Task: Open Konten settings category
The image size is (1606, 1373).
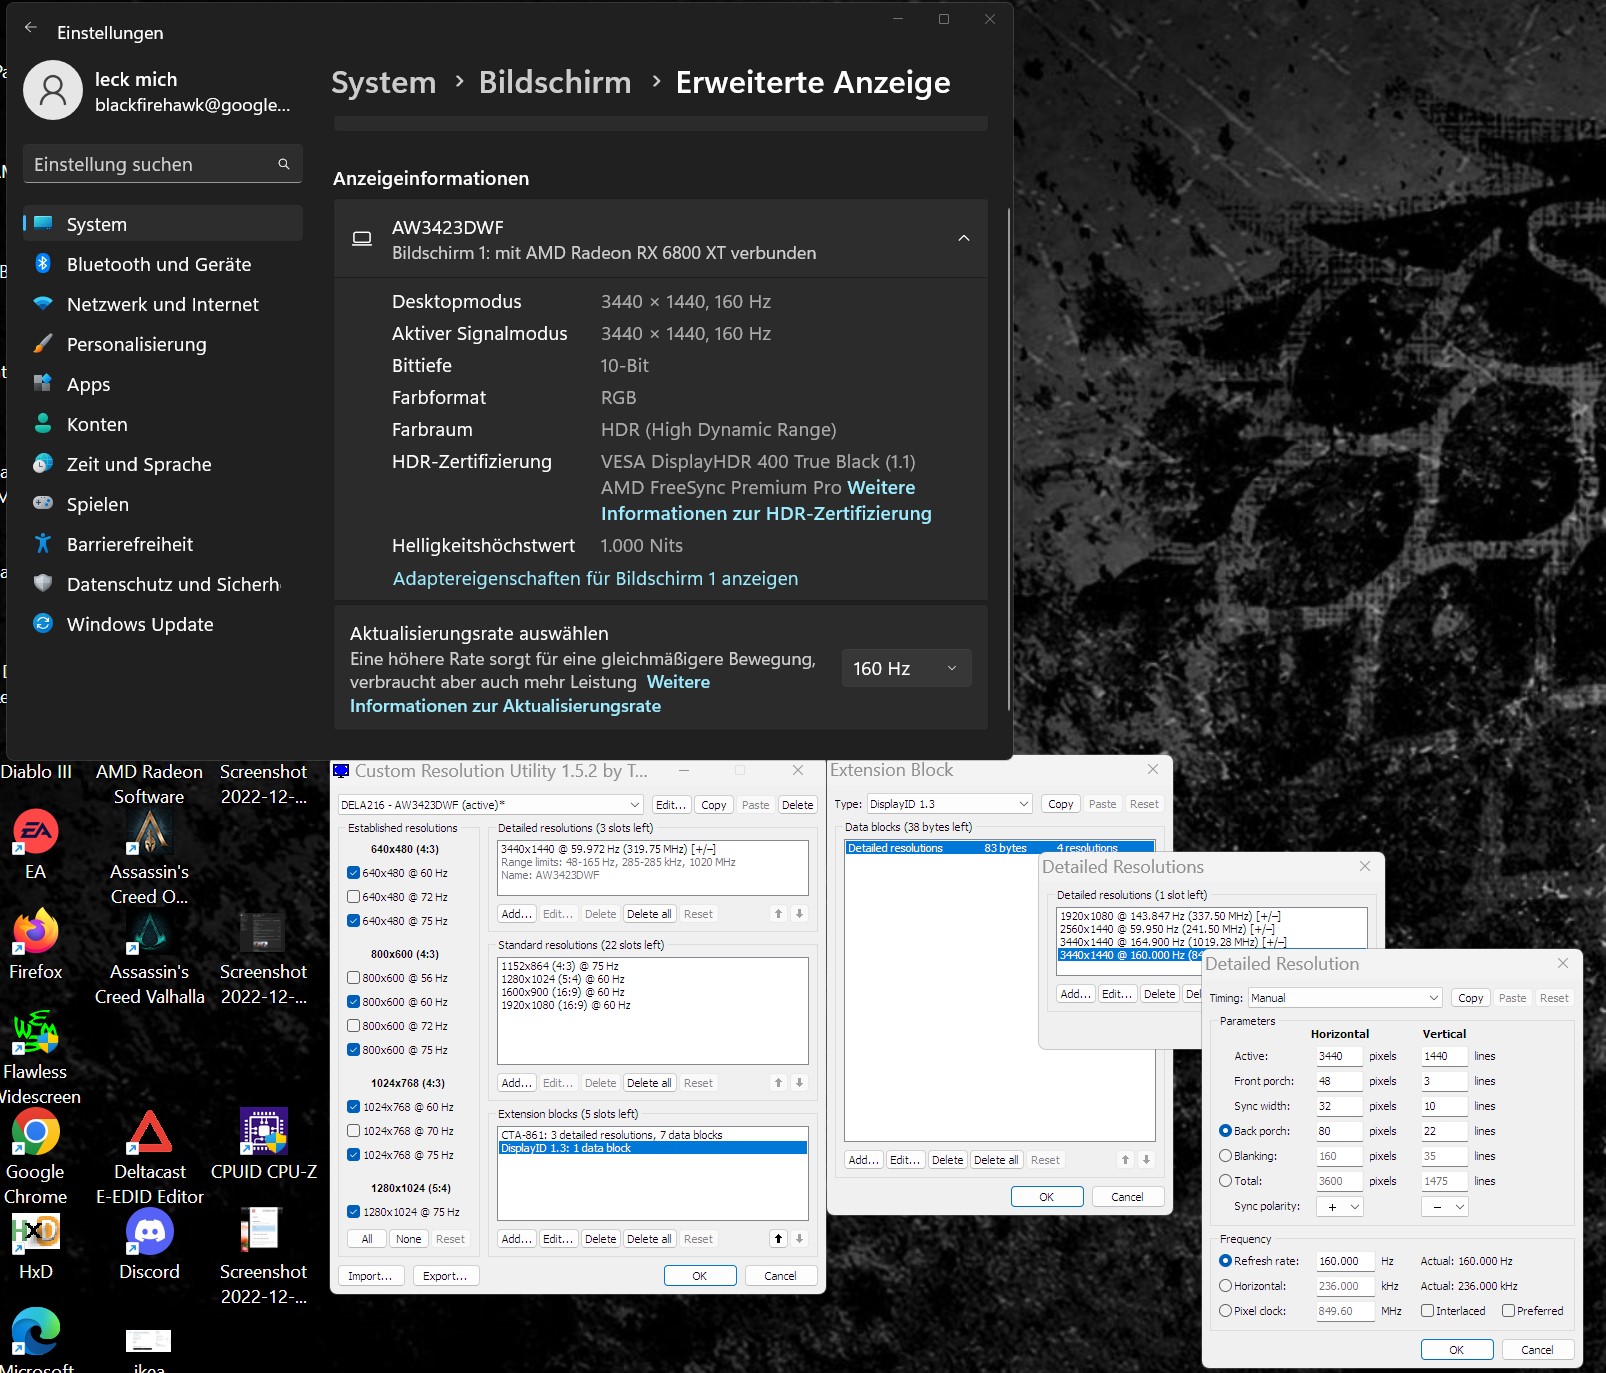Action: [163, 424]
